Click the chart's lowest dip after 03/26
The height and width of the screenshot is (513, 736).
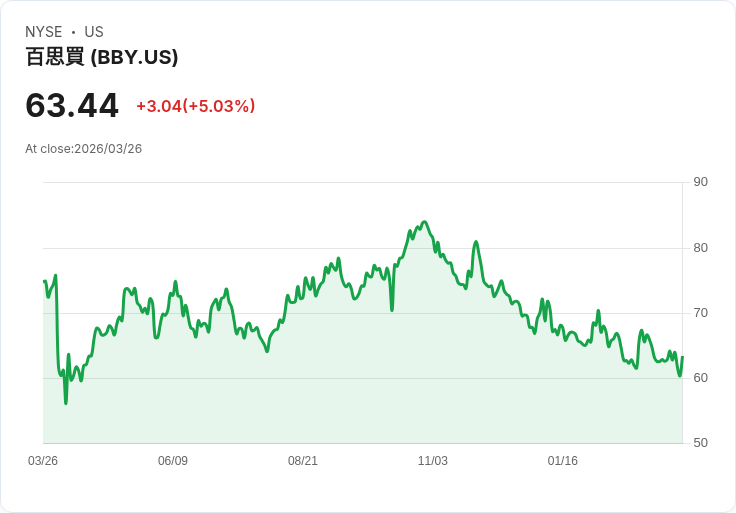tap(66, 403)
